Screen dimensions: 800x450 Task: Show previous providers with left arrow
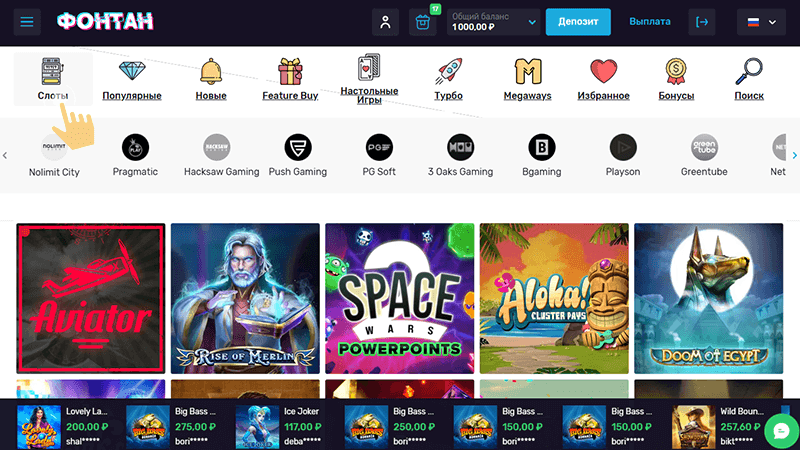coord(5,156)
